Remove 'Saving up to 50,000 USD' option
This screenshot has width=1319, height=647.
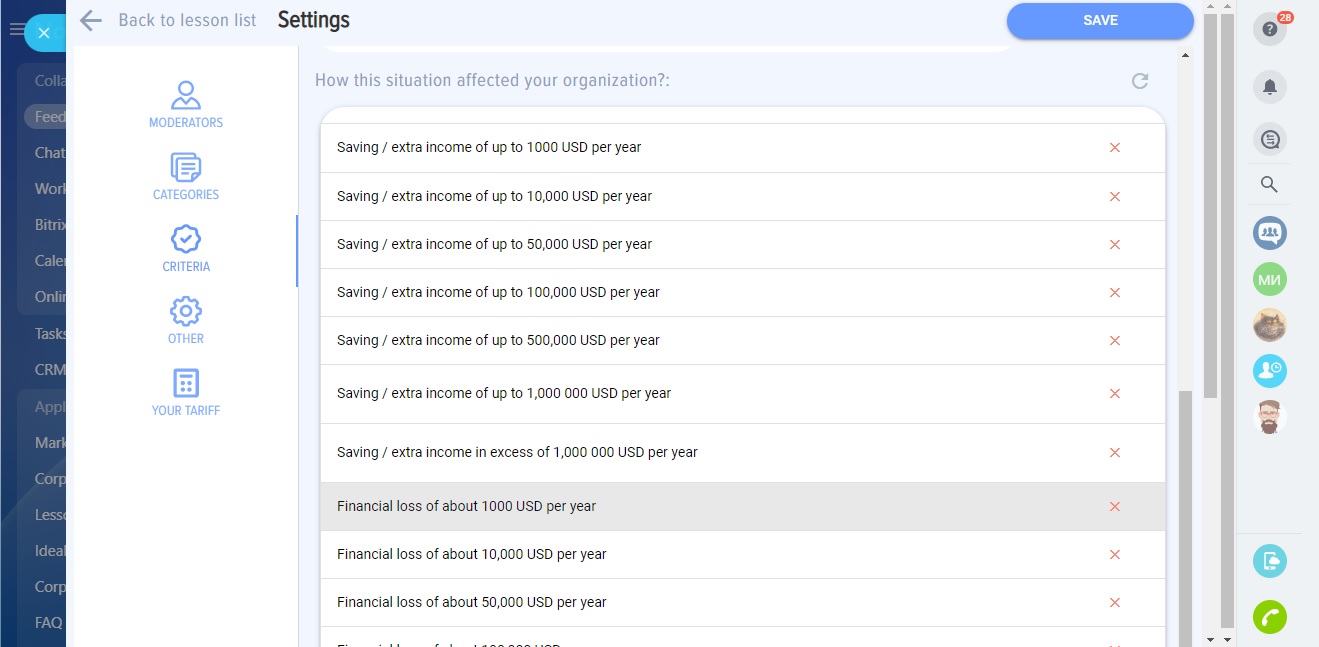(1114, 245)
